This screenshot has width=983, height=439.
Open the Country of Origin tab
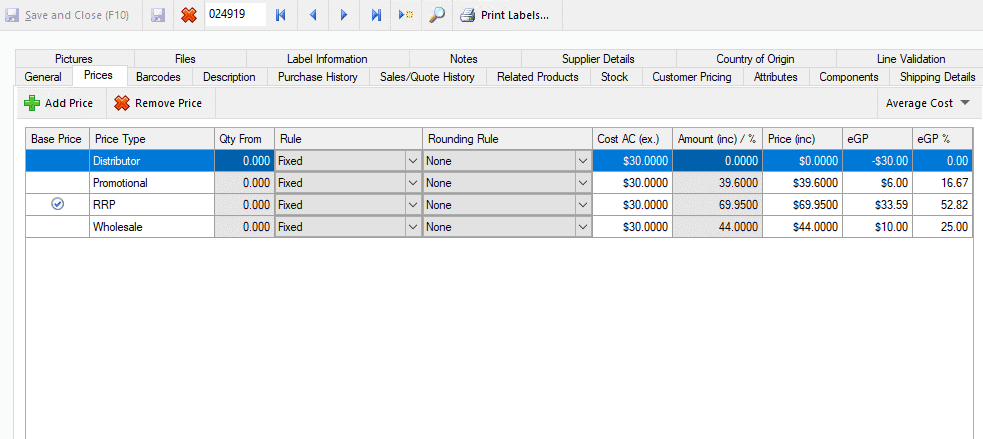point(755,59)
